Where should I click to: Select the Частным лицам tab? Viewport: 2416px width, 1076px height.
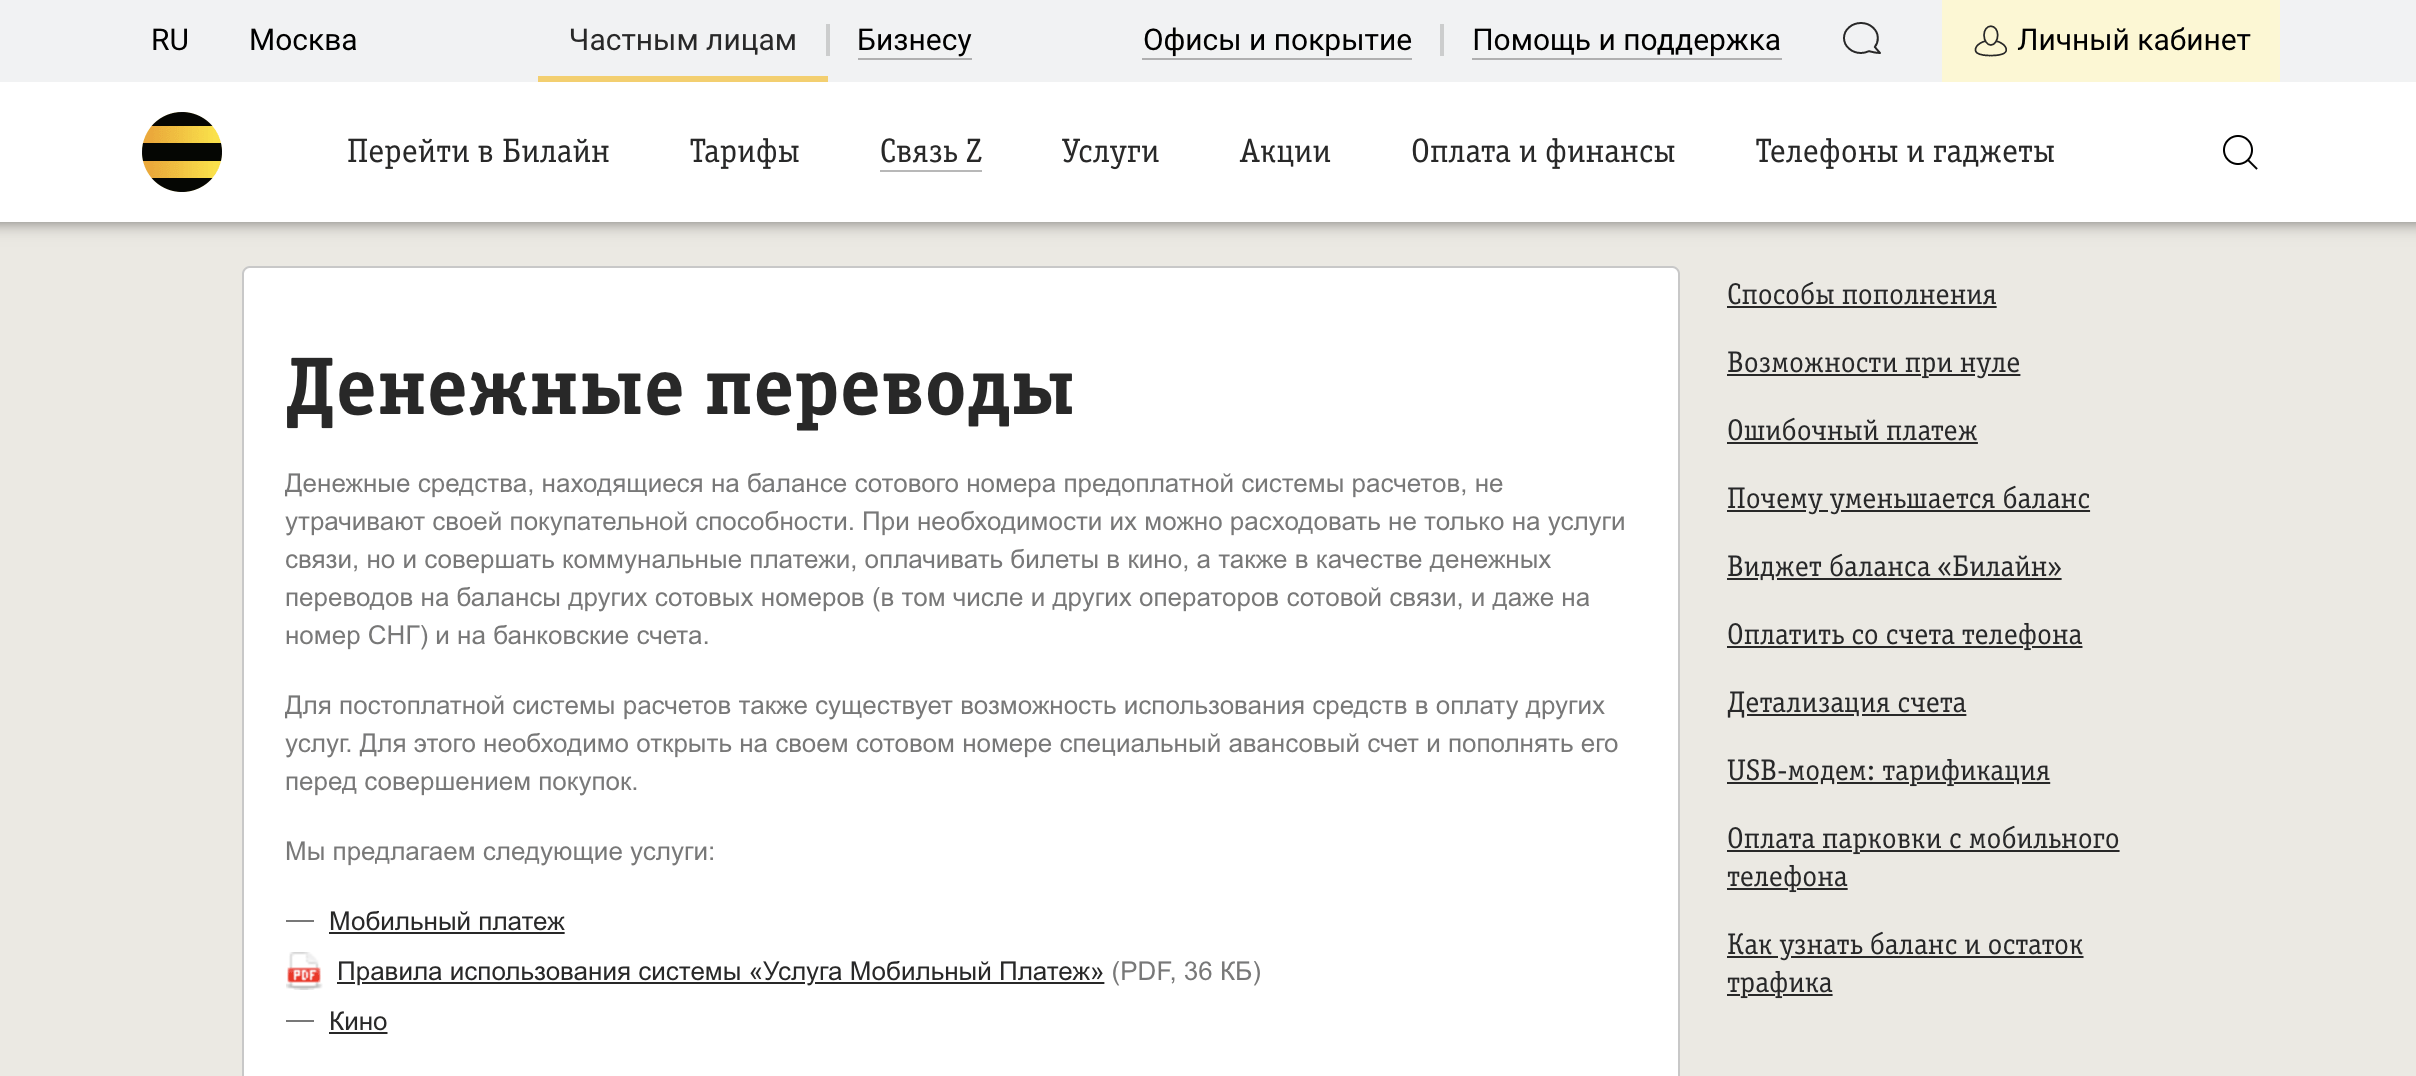coord(683,40)
